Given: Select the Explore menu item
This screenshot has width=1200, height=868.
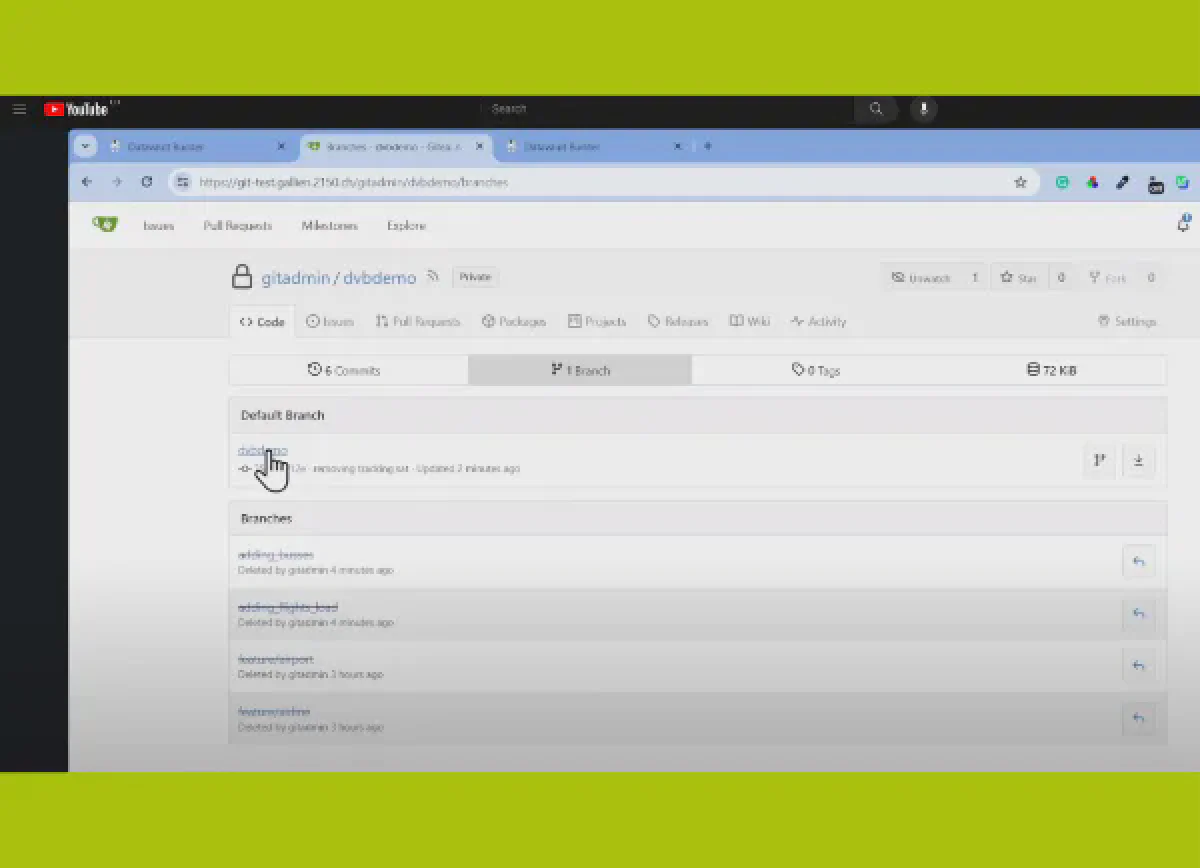Looking at the screenshot, I should [x=406, y=225].
